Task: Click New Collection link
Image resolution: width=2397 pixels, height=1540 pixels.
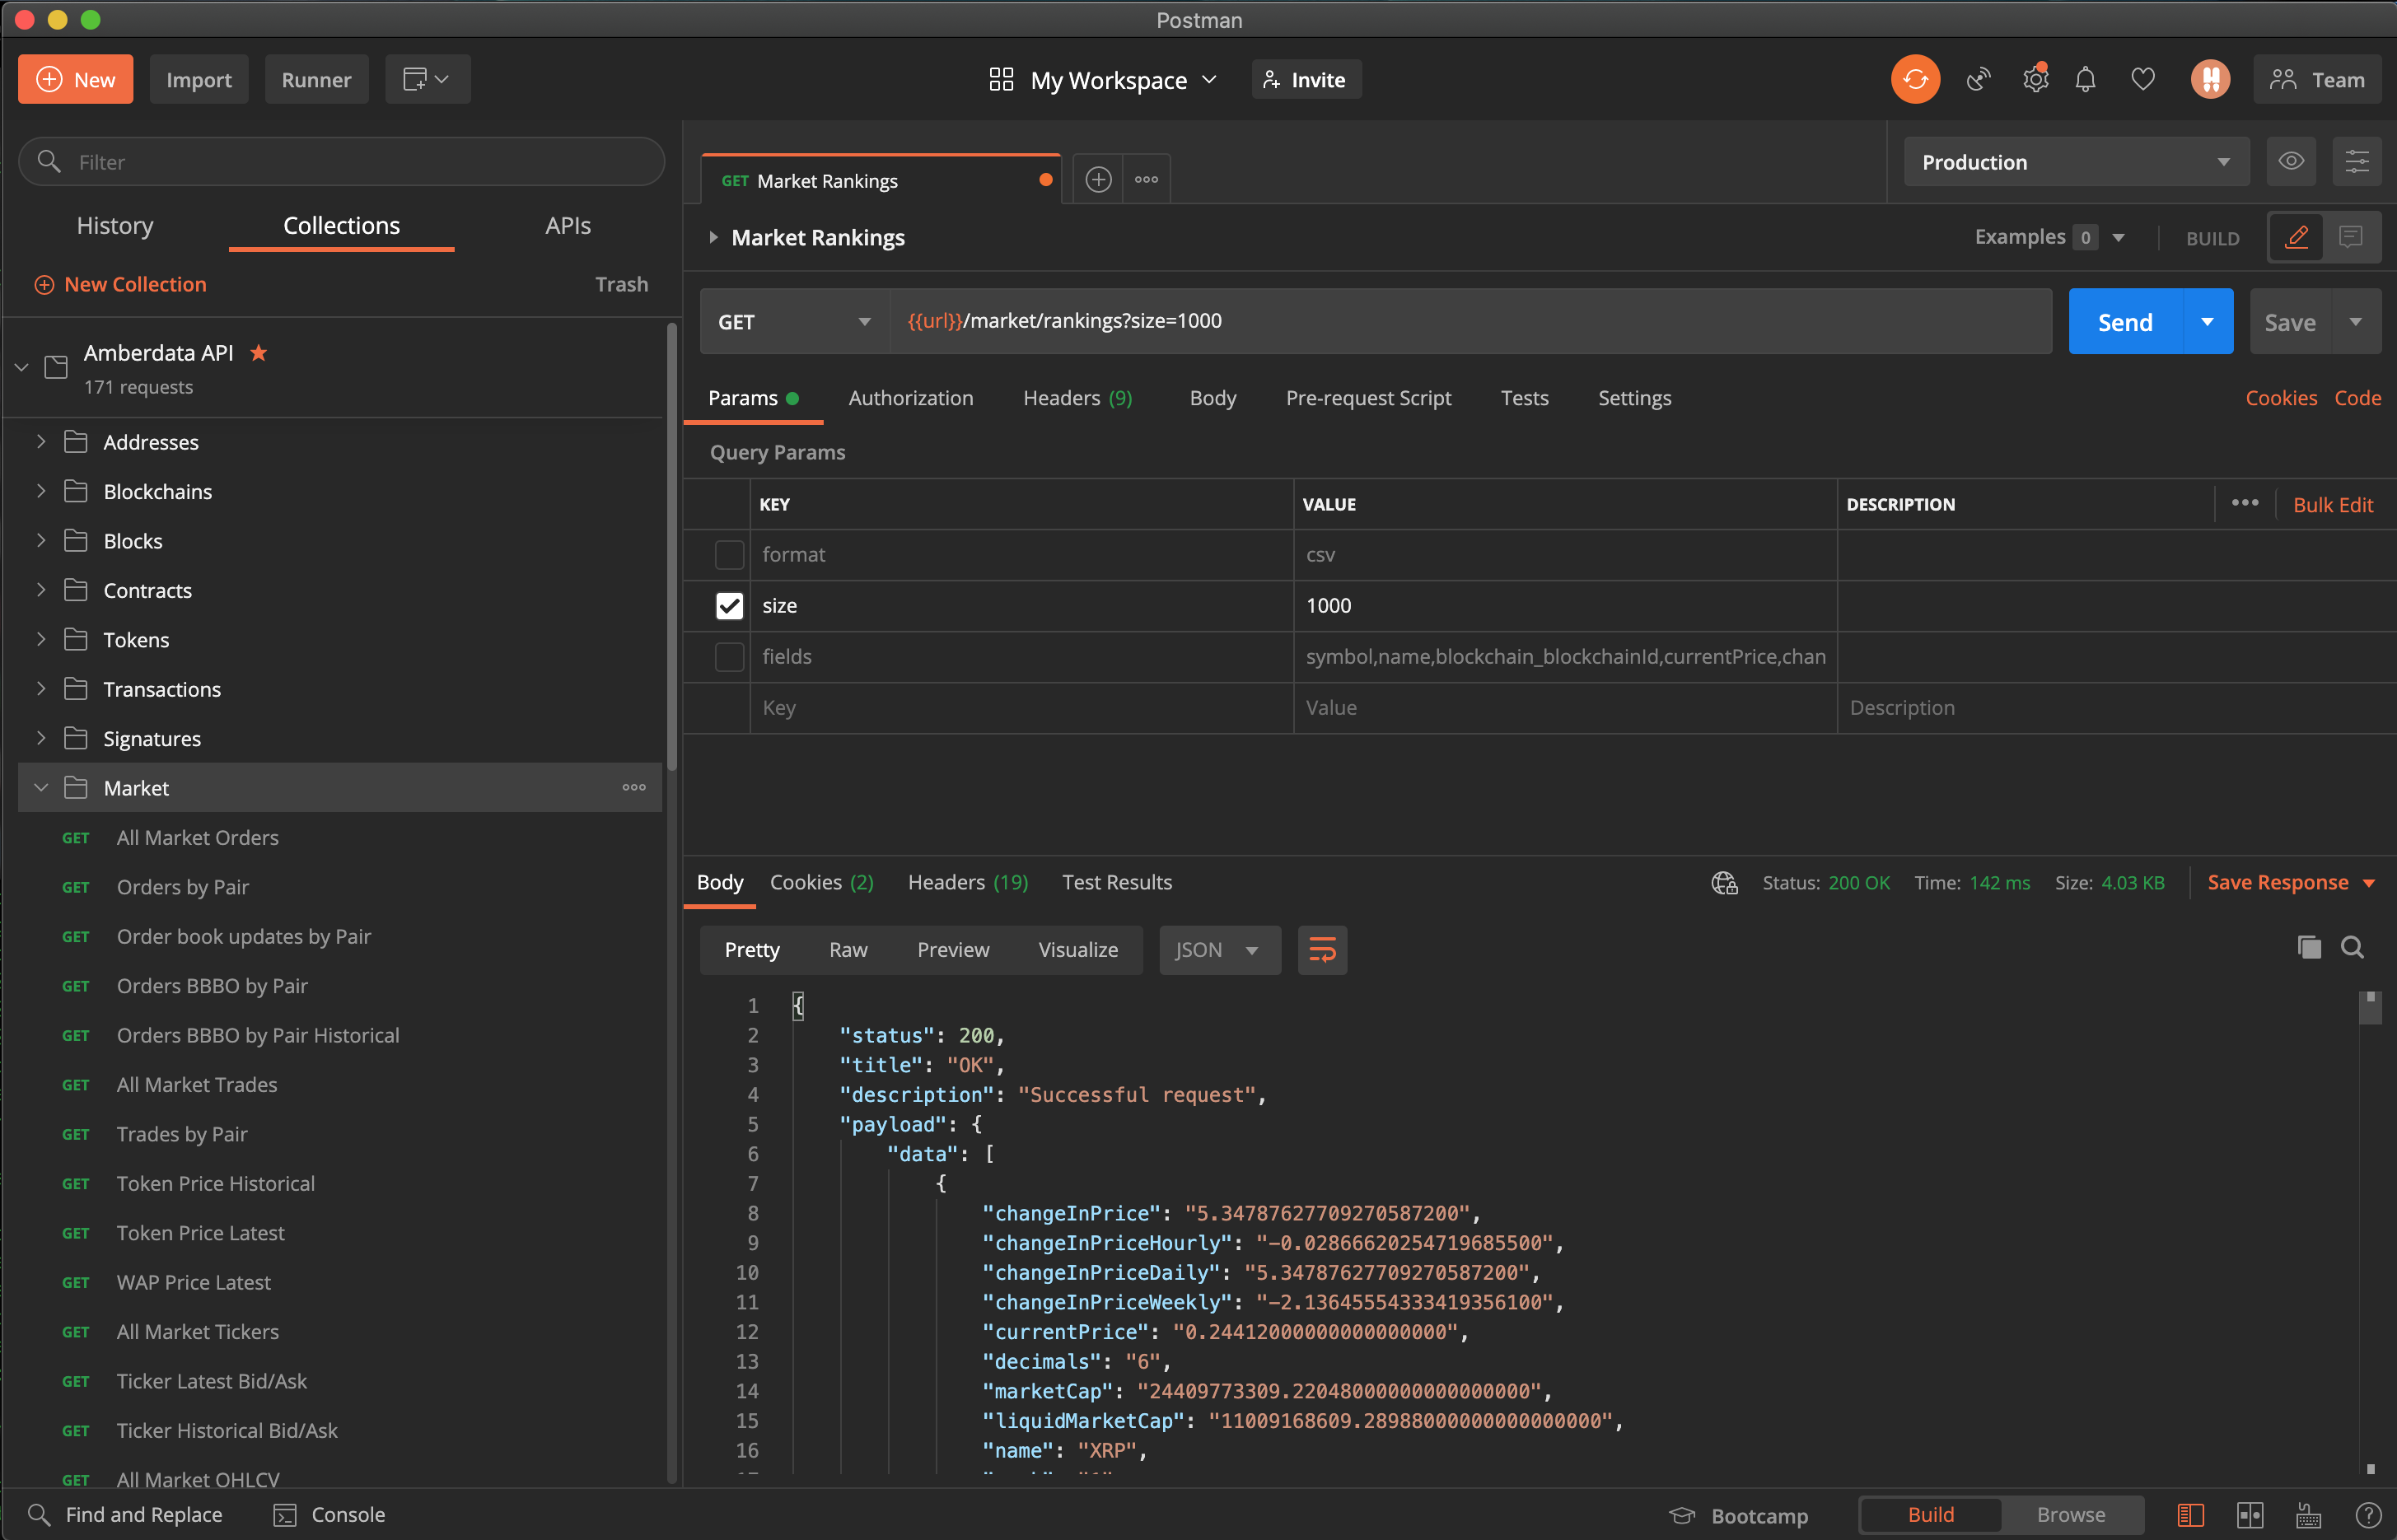Action: coord(120,284)
